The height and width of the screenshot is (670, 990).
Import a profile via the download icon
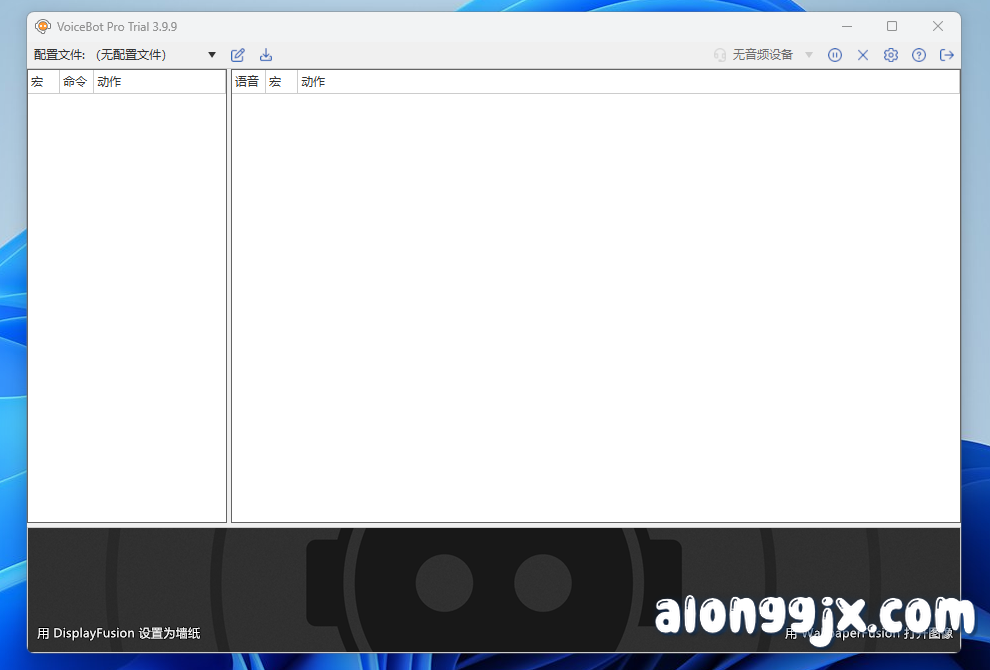[x=265, y=55]
